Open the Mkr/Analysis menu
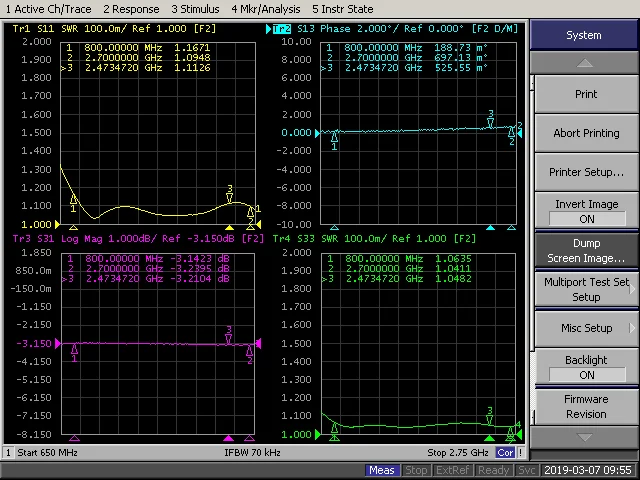This screenshot has width=640, height=480. pyautogui.click(x=266, y=9)
